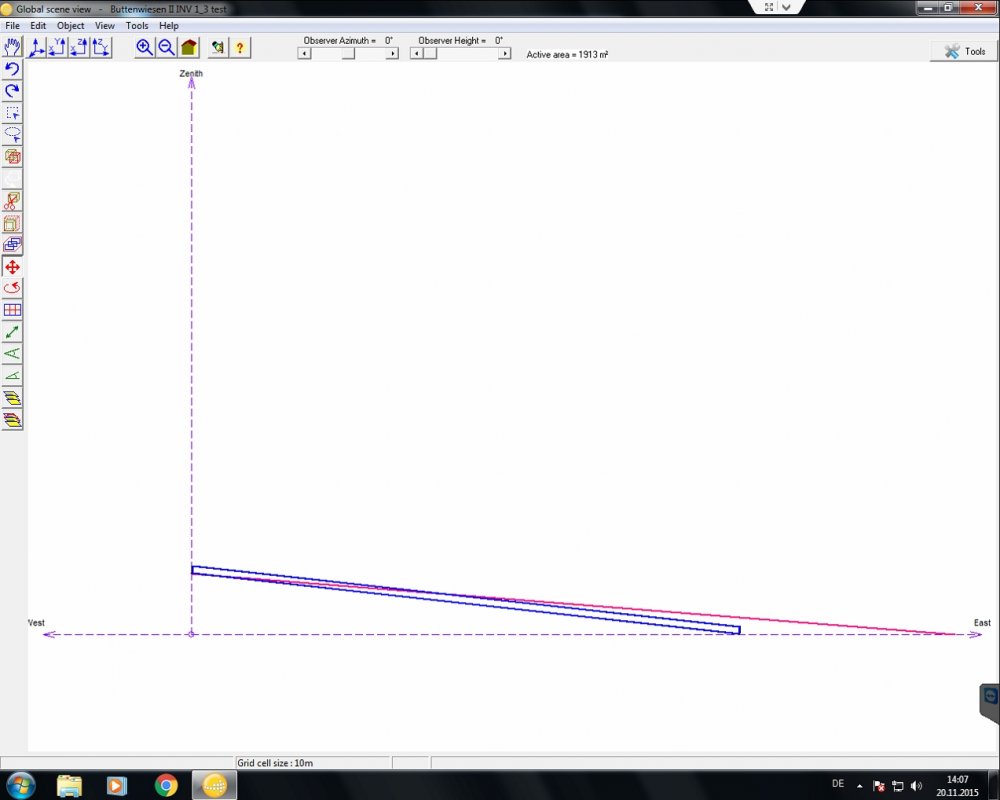This screenshot has width=1000, height=800.
Task: Click the Tools button at top right
Action: coord(964,51)
